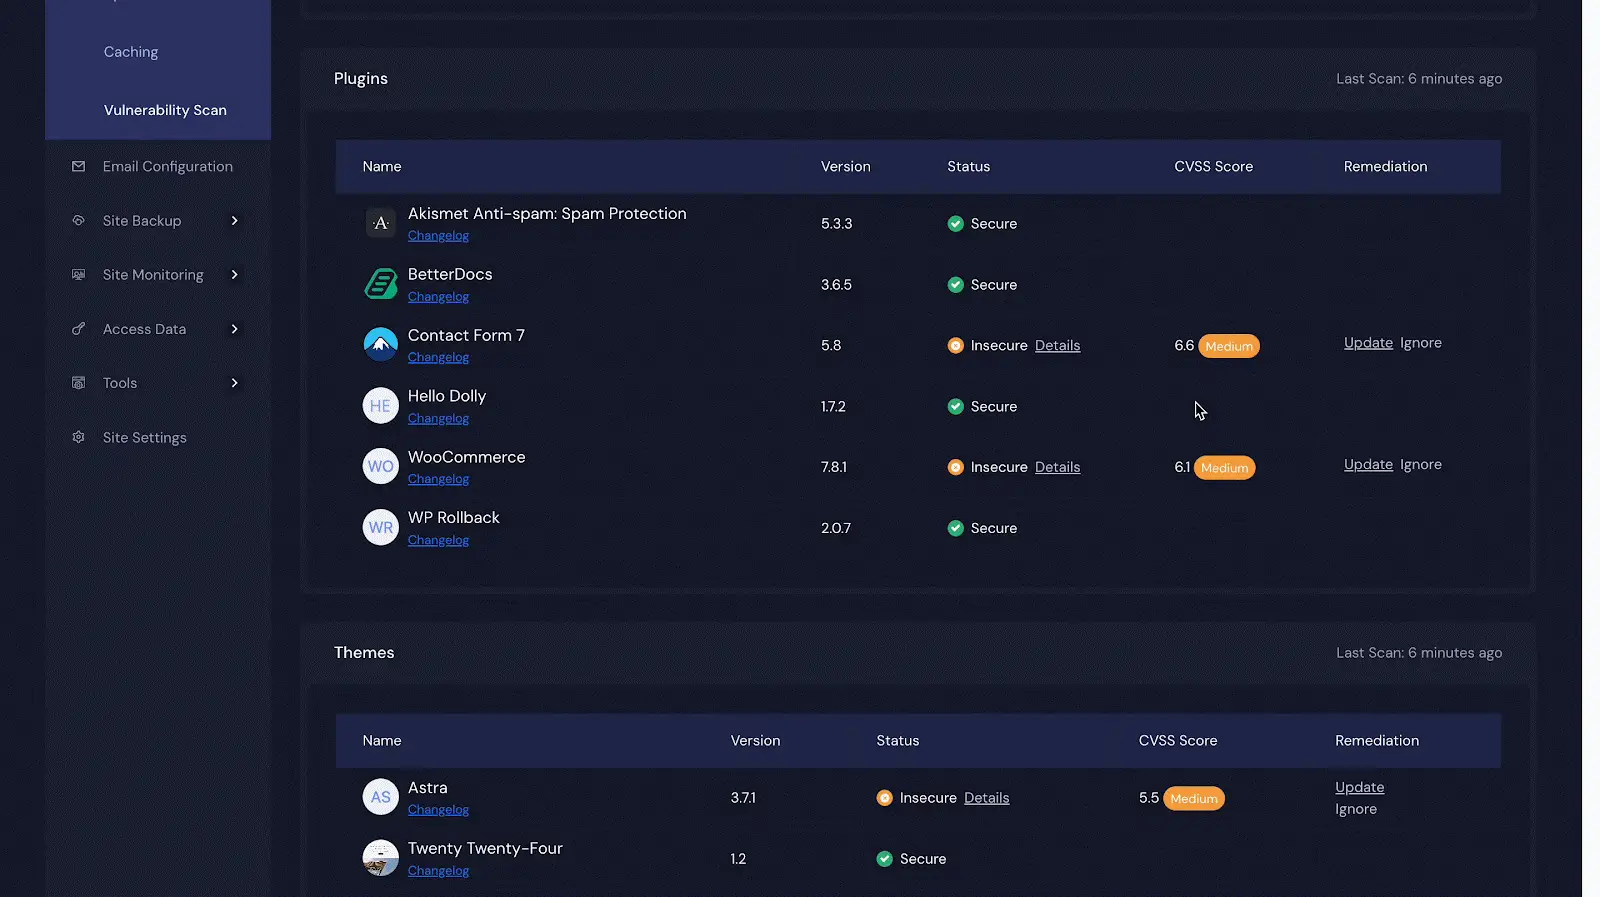Click the Astra AS theme avatar
This screenshot has width=1600, height=897.
(380, 797)
